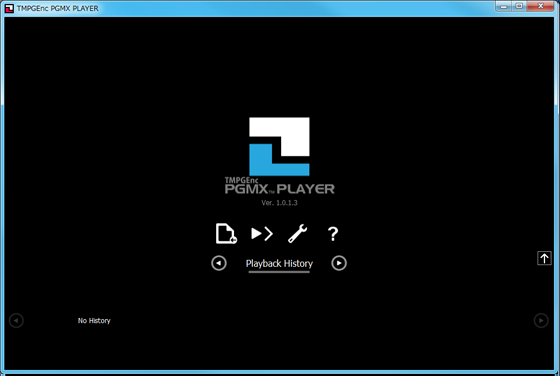Close the TMPGEnc PGMX PLAYER window
This screenshot has width=560, height=376.
click(541, 6)
